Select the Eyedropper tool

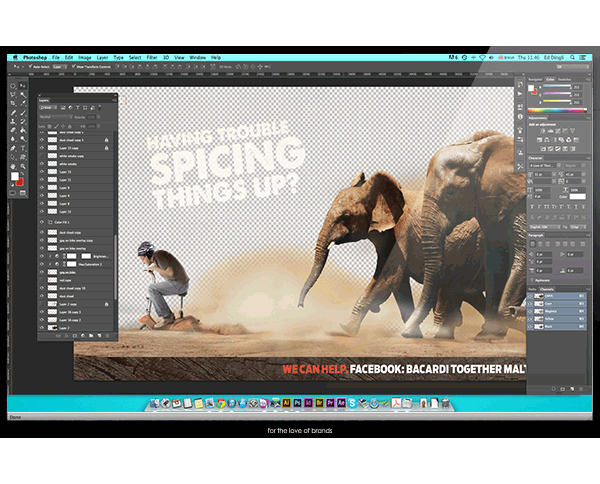23,103
